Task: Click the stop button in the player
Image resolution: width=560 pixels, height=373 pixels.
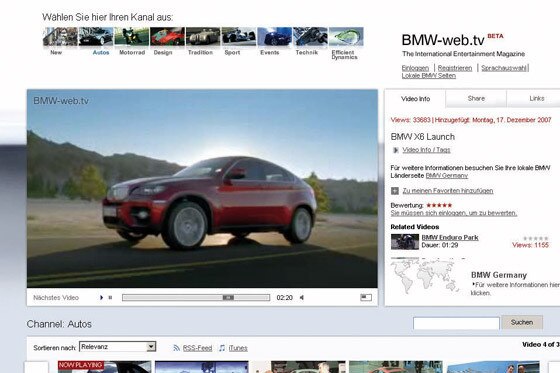Action: (110, 297)
